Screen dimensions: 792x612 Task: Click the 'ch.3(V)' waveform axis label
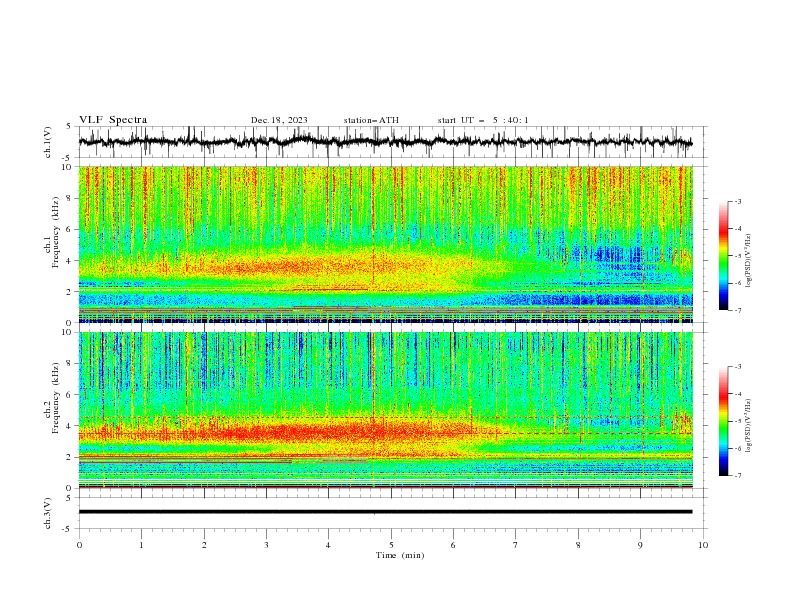[x=48, y=513]
